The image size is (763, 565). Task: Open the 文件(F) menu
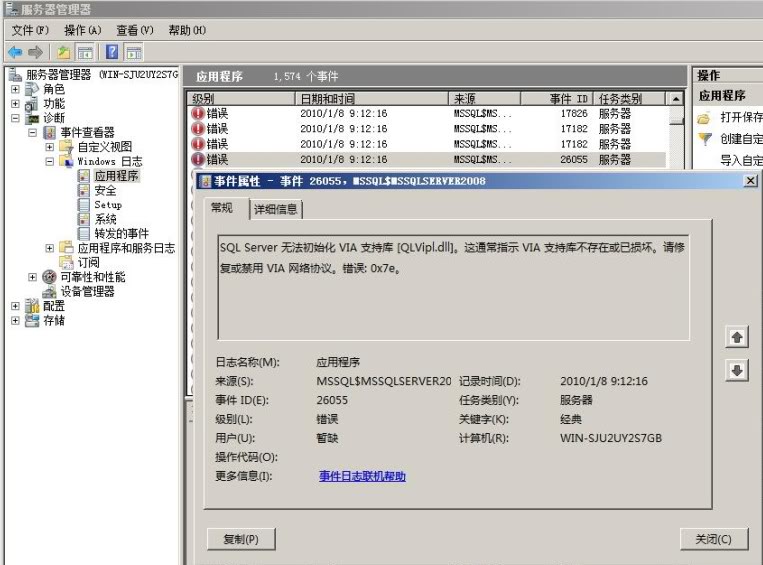click(x=30, y=30)
